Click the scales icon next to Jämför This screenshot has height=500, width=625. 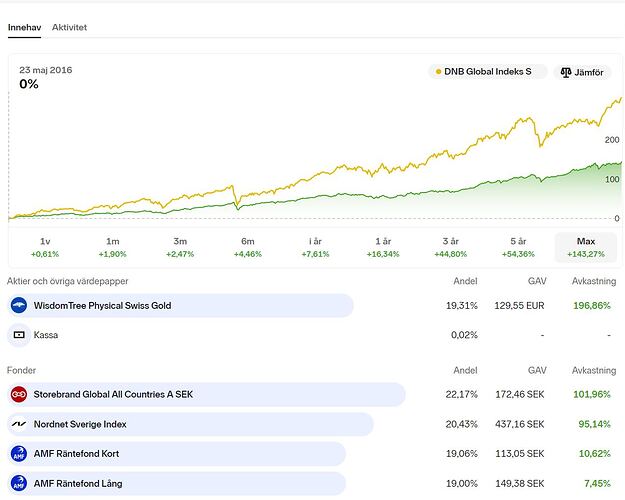click(566, 72)
